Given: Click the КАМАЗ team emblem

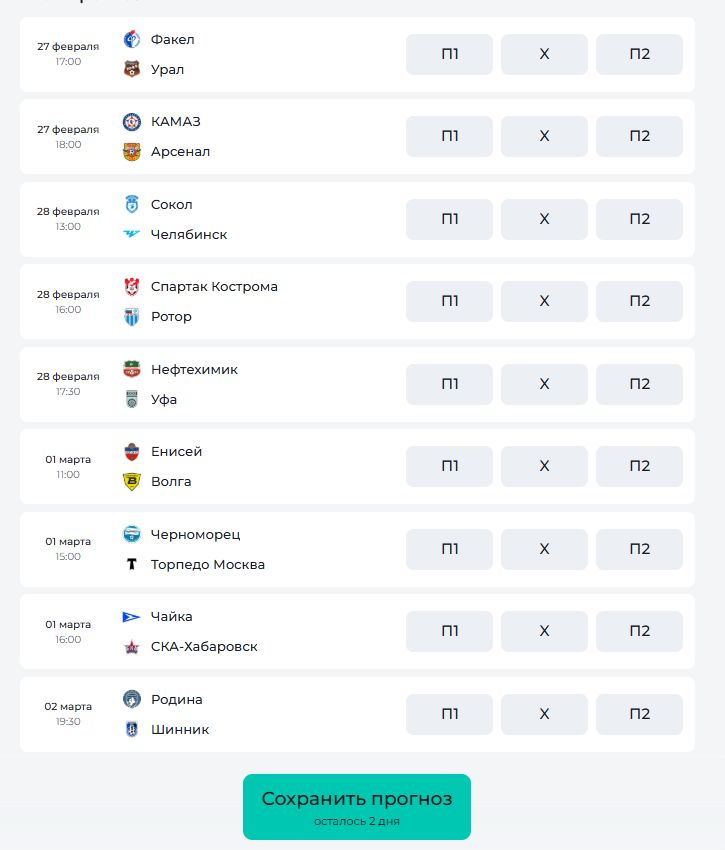Looking at the screenshot, I should coord(132,122).
